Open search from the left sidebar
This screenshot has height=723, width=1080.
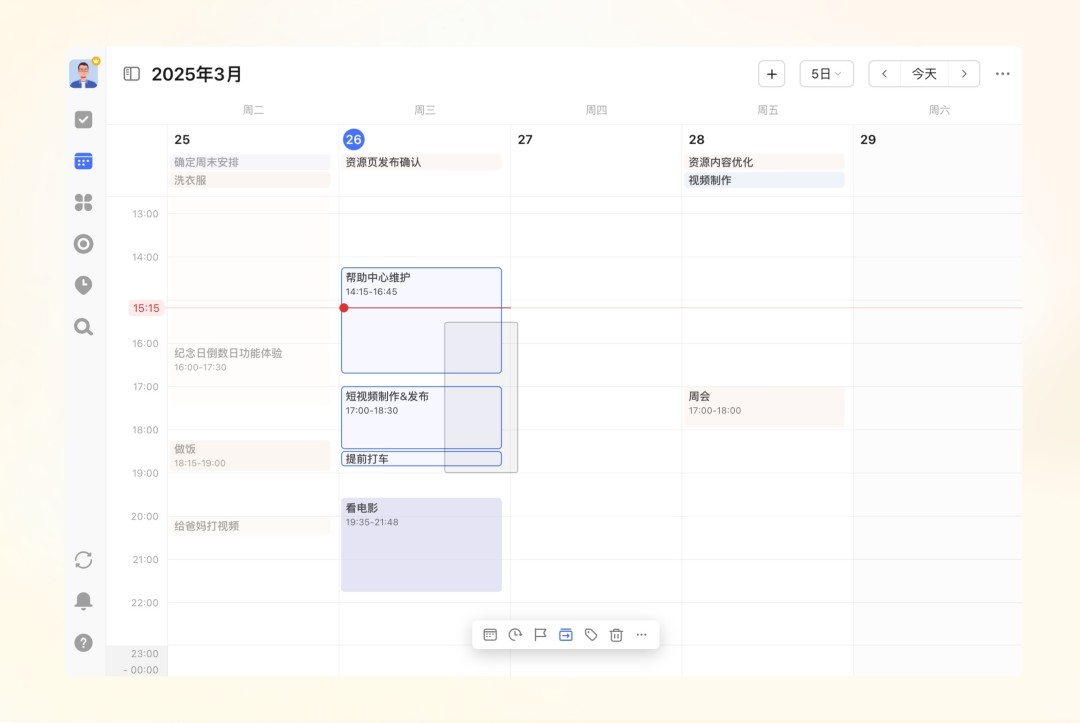click(83, 327)
